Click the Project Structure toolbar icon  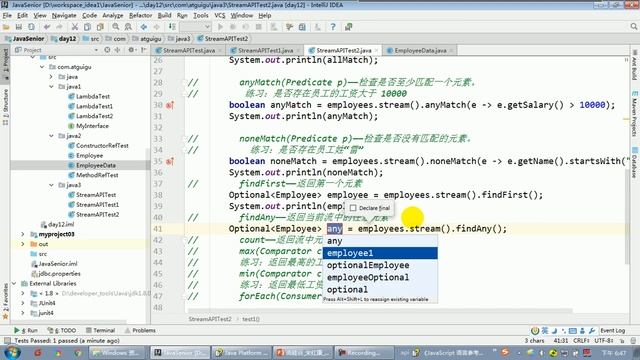point(302,27)
